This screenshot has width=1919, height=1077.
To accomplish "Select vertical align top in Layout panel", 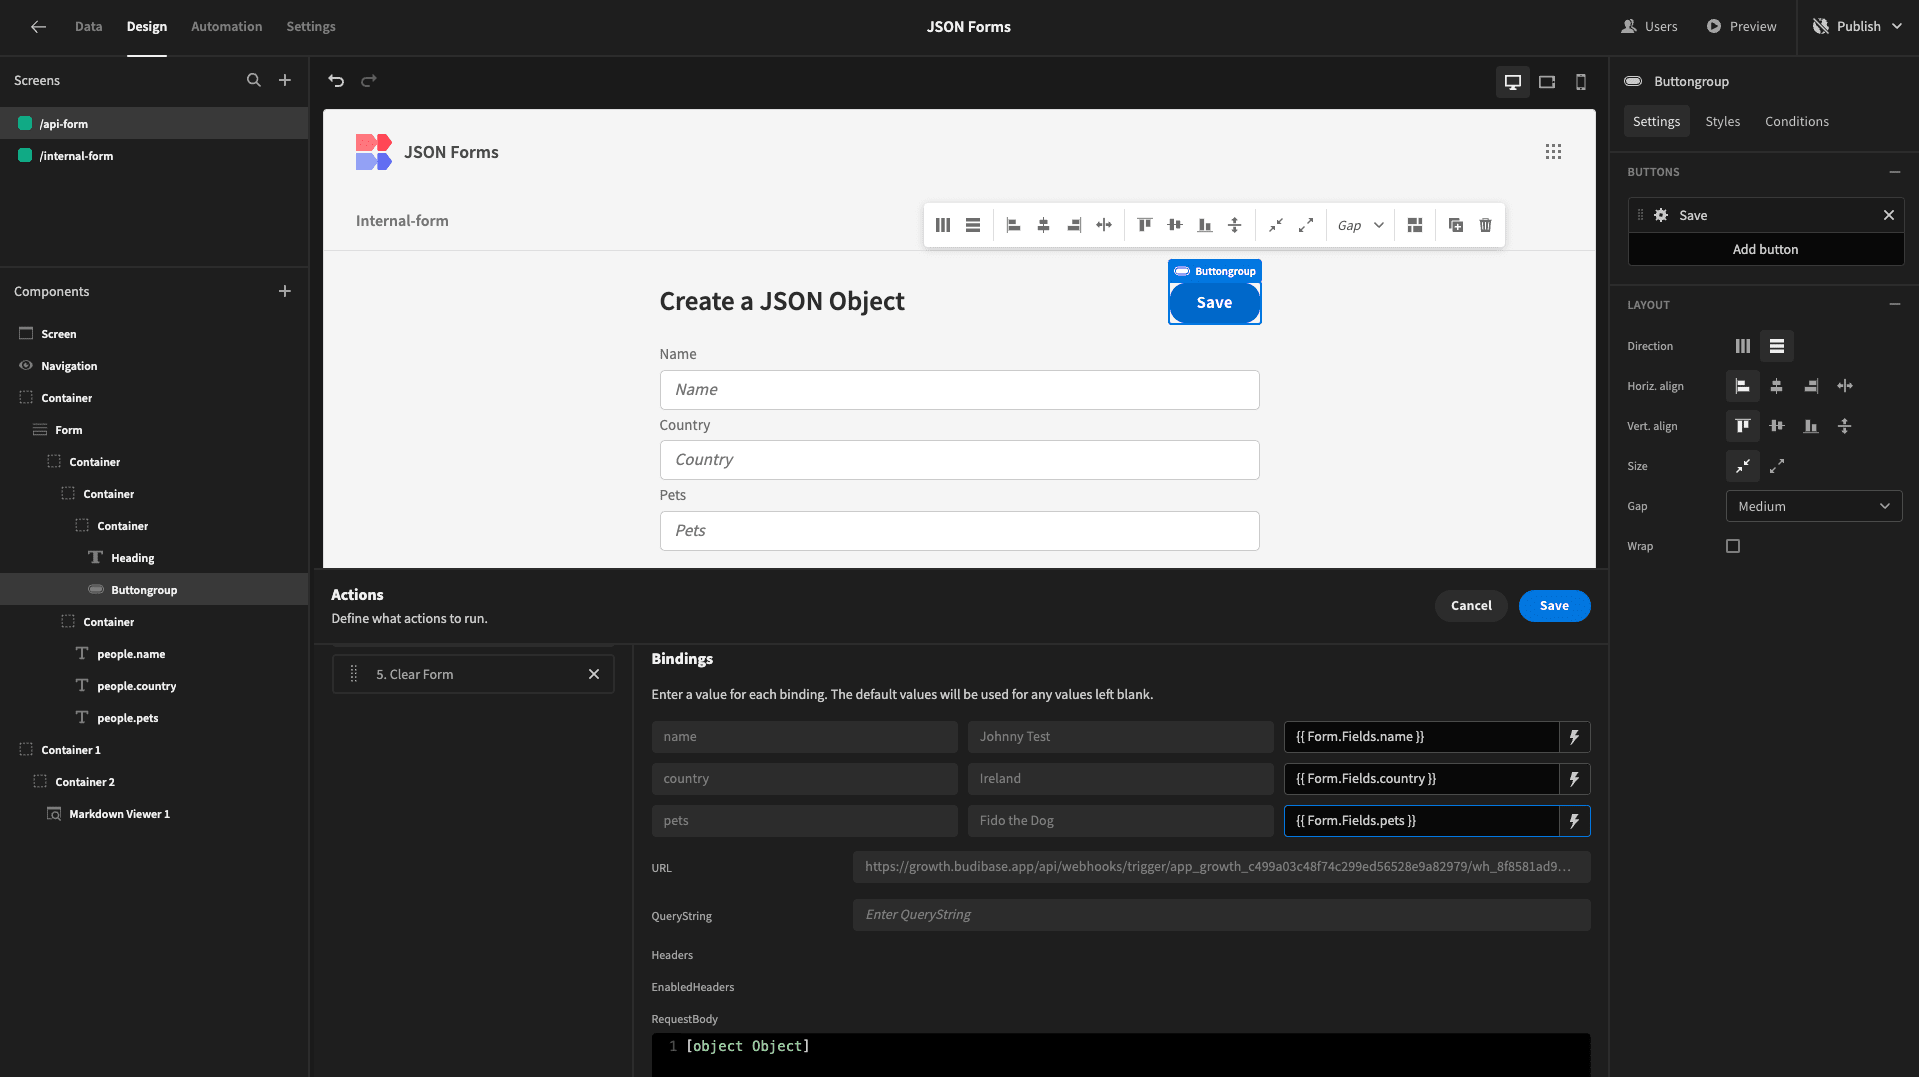I will coord(1743,426).
